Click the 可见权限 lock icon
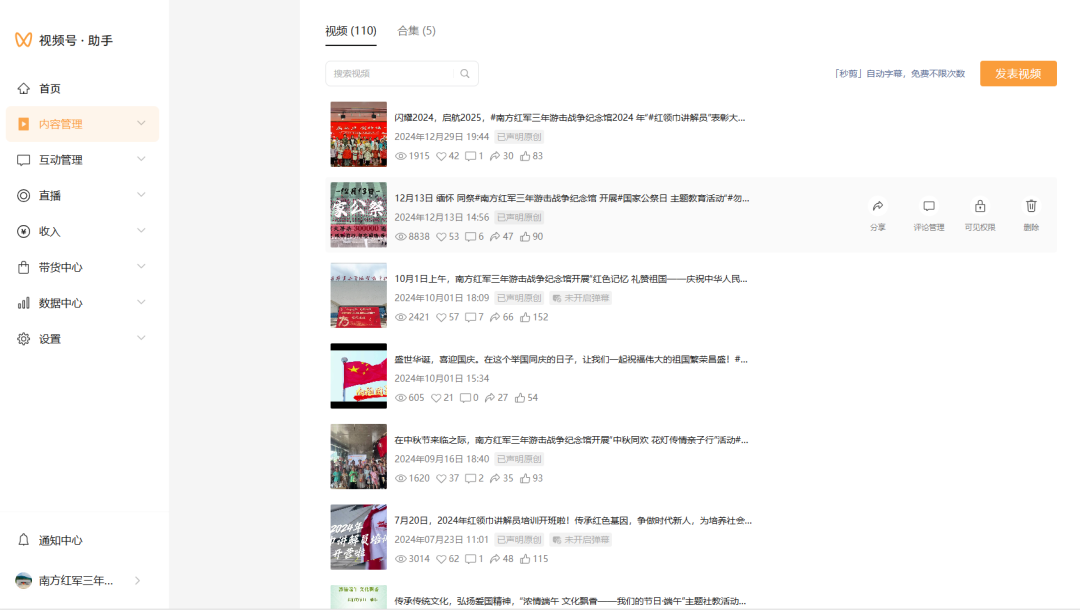Viewport: 1080px width, 610px height. (x=980, y=205)
